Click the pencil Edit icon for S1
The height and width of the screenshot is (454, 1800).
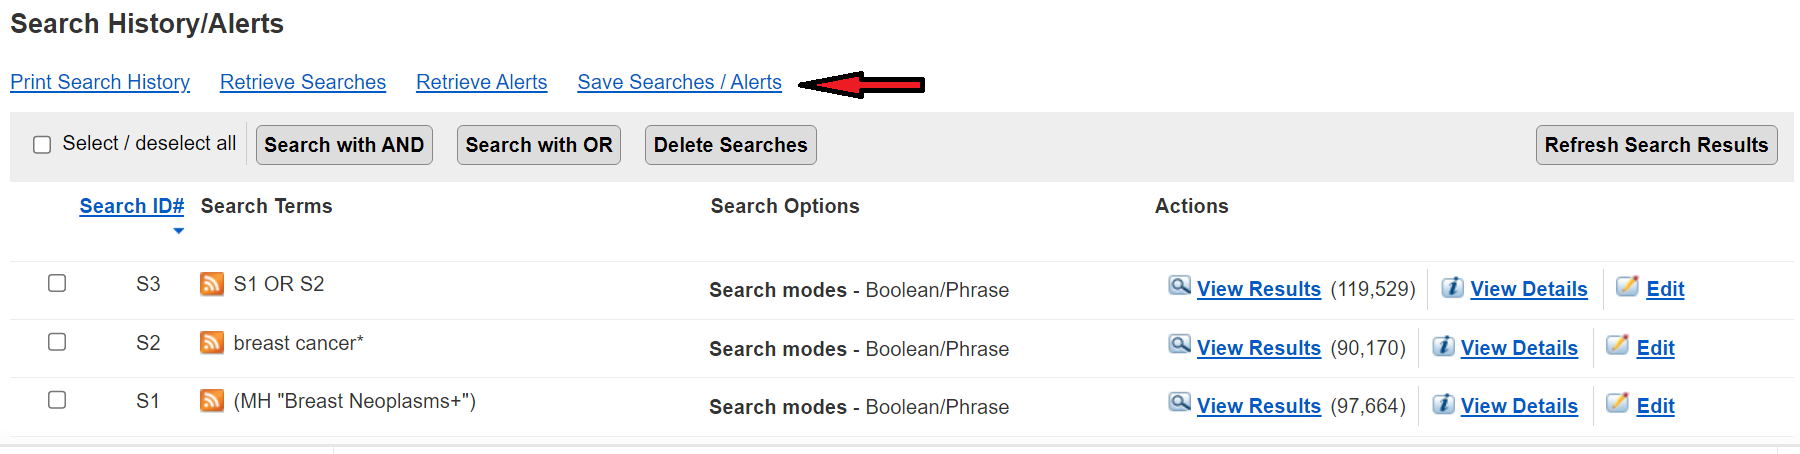1617,404
